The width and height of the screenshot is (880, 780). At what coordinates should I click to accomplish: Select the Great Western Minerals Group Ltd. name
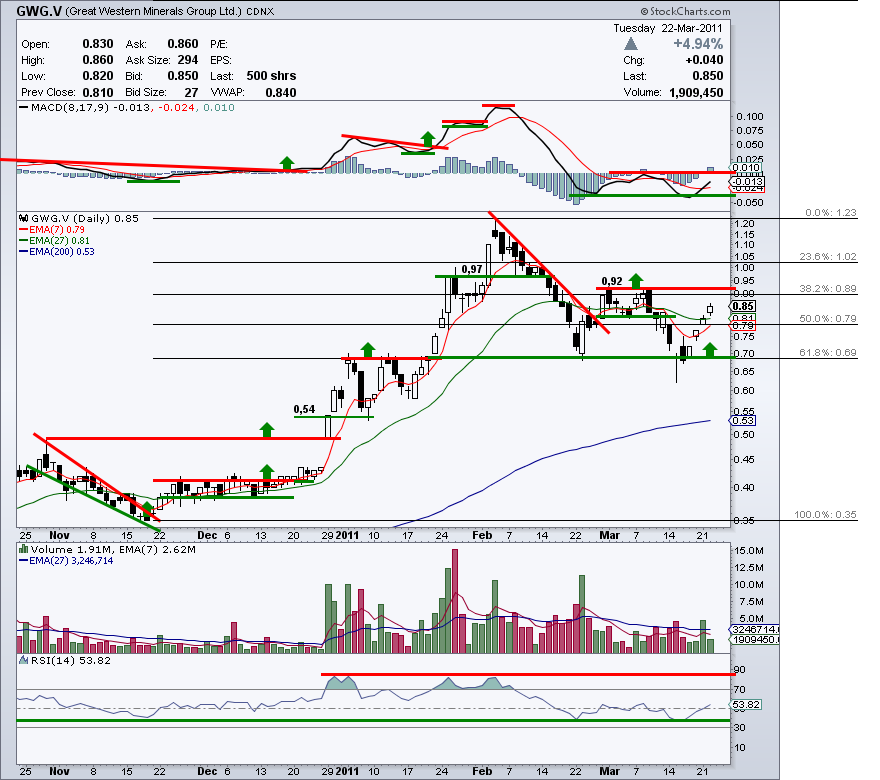pos(154,11)
